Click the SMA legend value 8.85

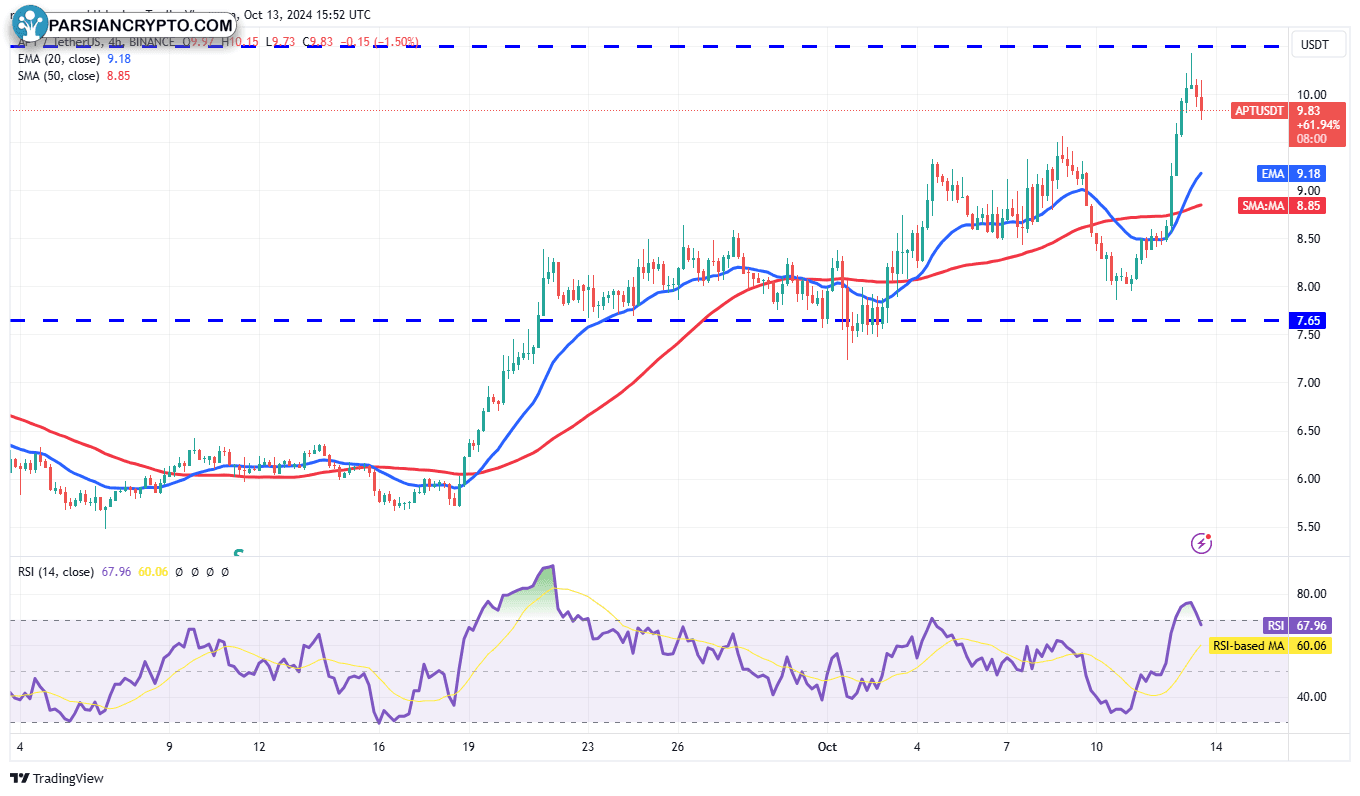(x=118, y=75)
